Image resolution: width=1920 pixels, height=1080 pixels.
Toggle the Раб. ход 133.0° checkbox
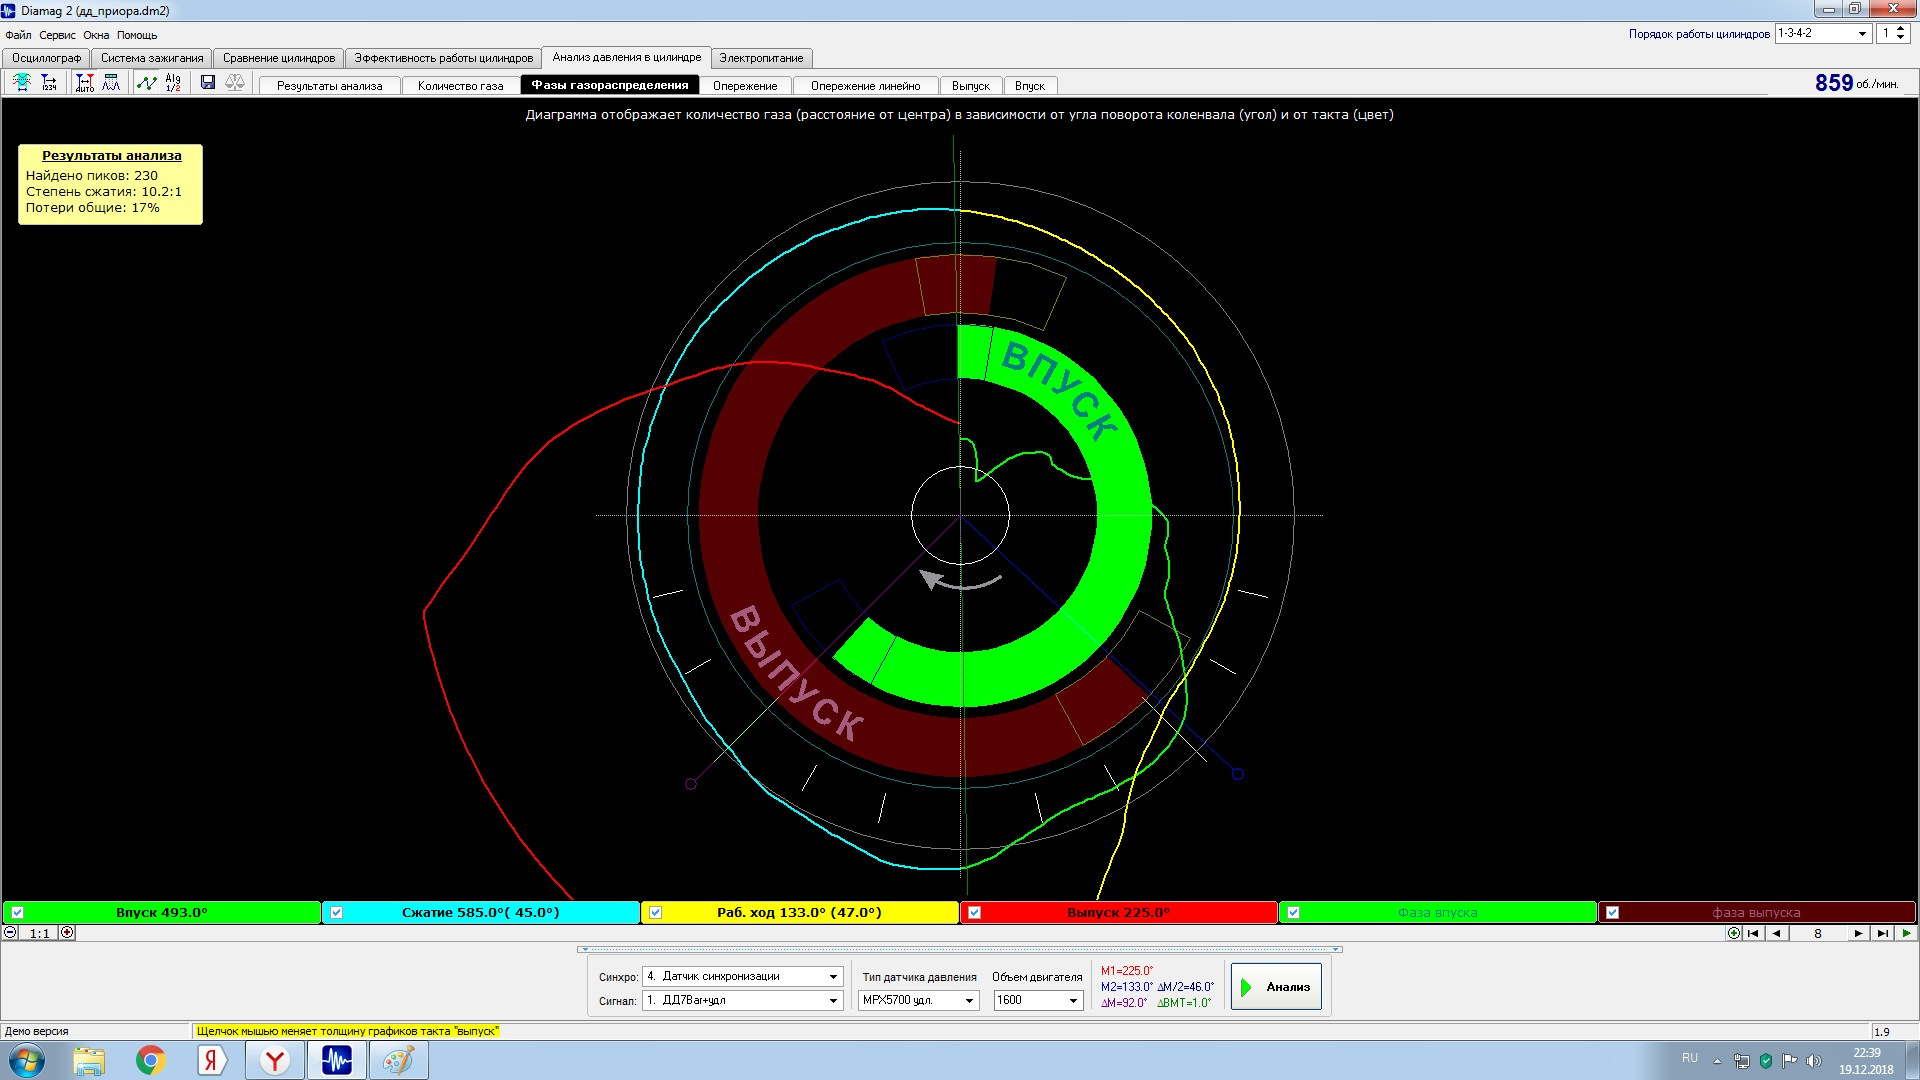coord(655,913)
